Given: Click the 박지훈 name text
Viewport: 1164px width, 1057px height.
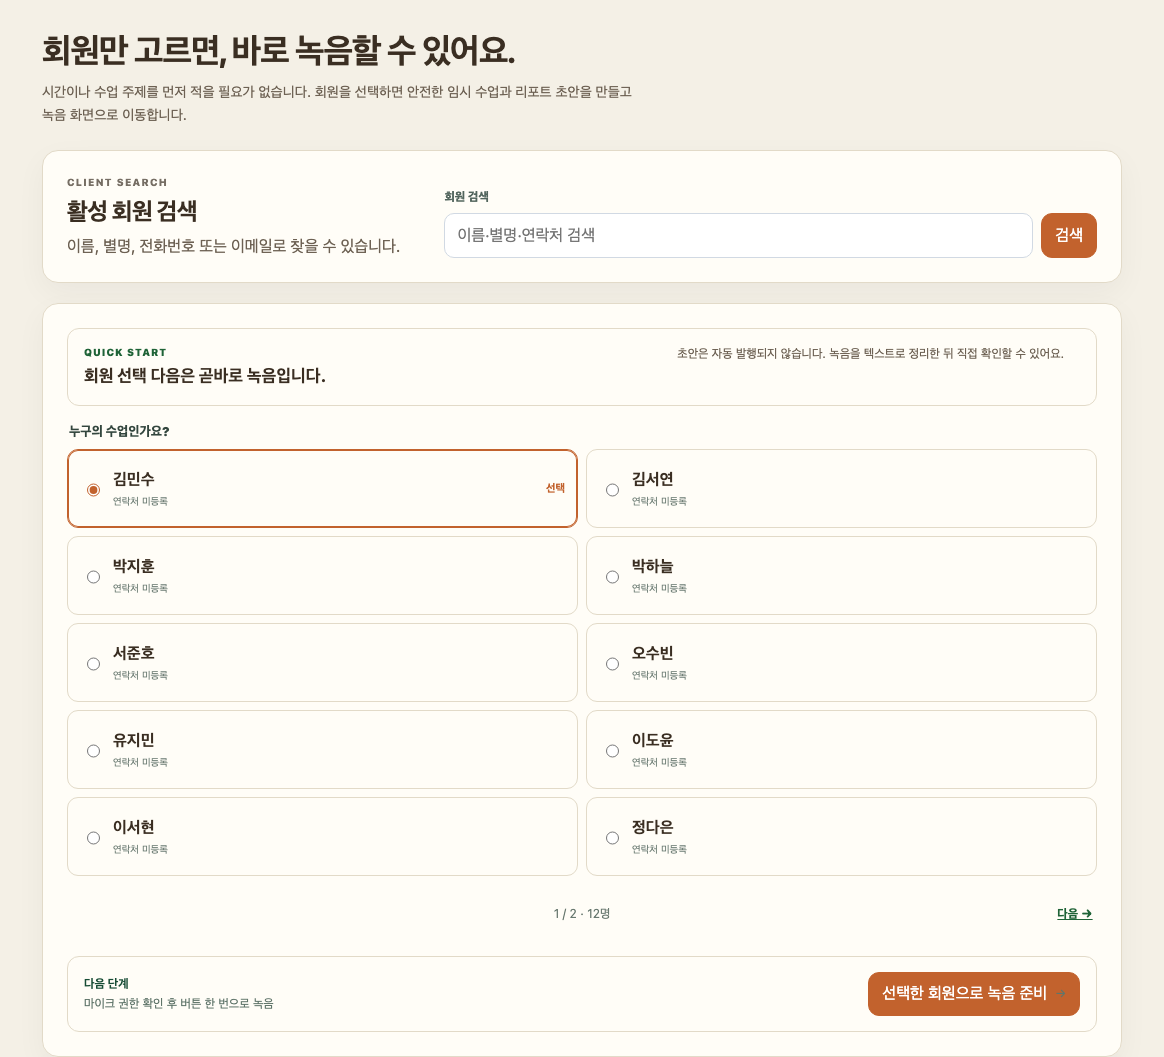Looking at the screenshot, I should tap(134, 566).
